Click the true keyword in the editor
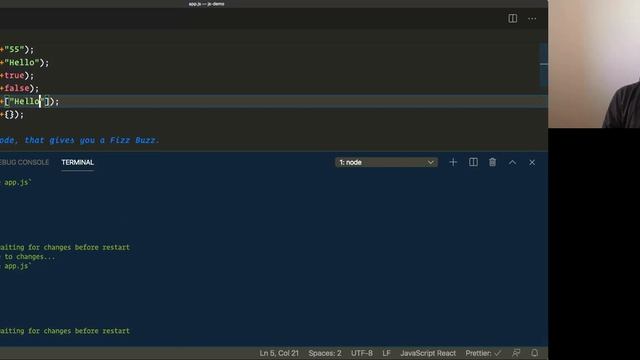 [x=14, y=76]
